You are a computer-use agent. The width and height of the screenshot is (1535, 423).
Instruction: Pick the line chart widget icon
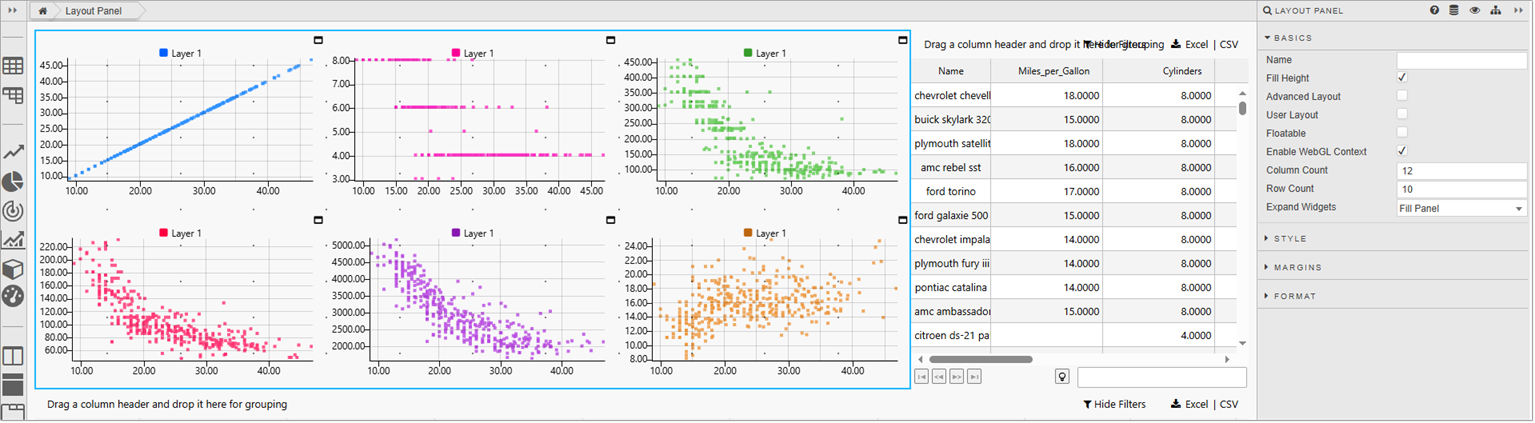click(x=13, y=152)
